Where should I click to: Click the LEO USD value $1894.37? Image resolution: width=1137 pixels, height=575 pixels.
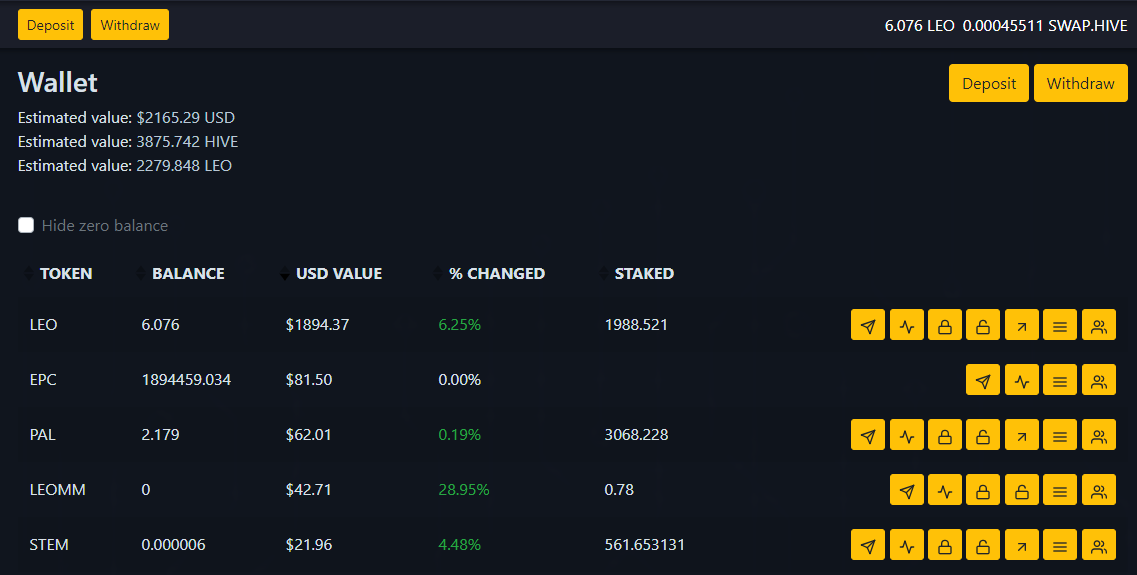point(317,325)
